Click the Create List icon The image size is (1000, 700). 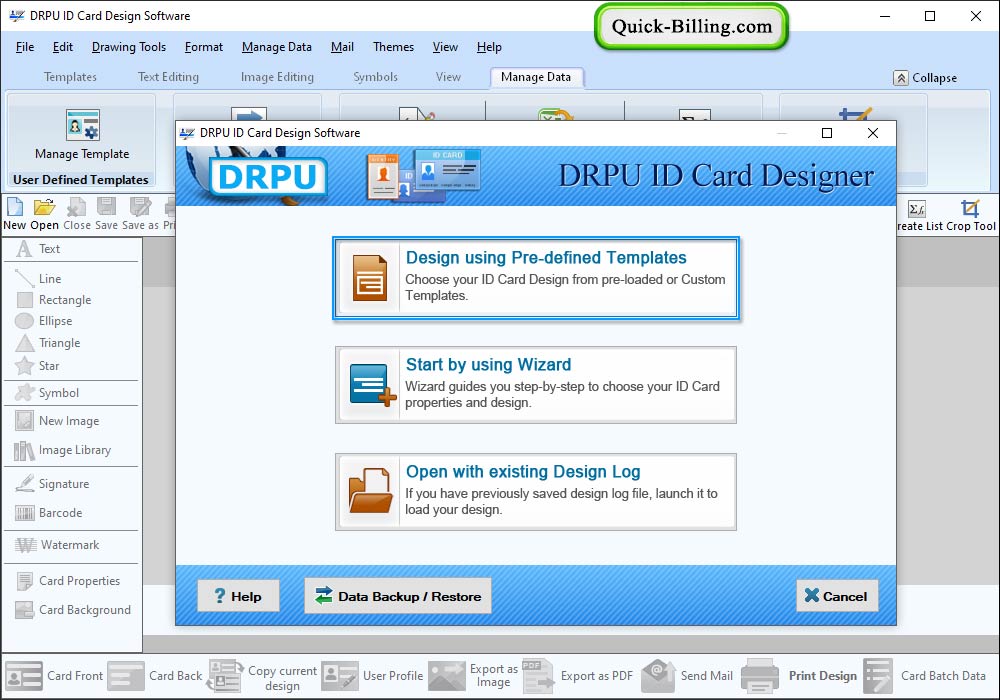pyautogui.click(x=916, y=208)
